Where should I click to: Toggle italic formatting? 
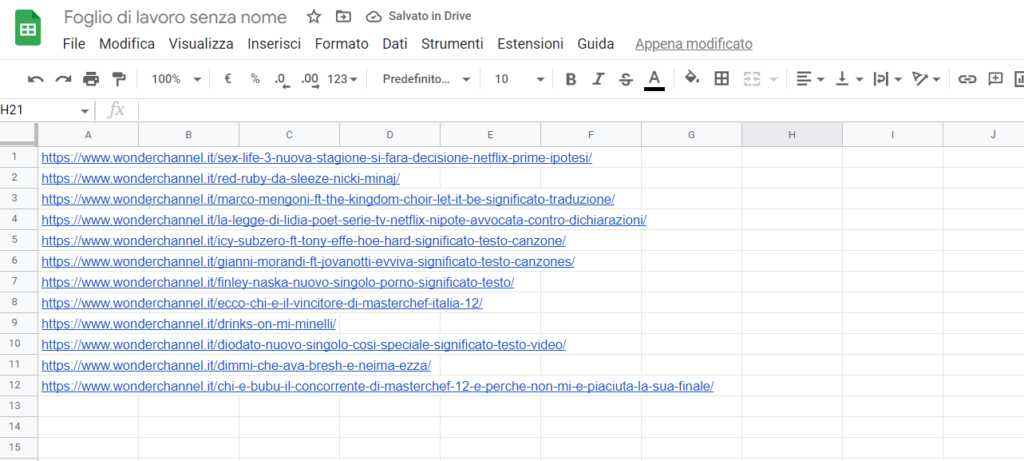tap(598, 79)
